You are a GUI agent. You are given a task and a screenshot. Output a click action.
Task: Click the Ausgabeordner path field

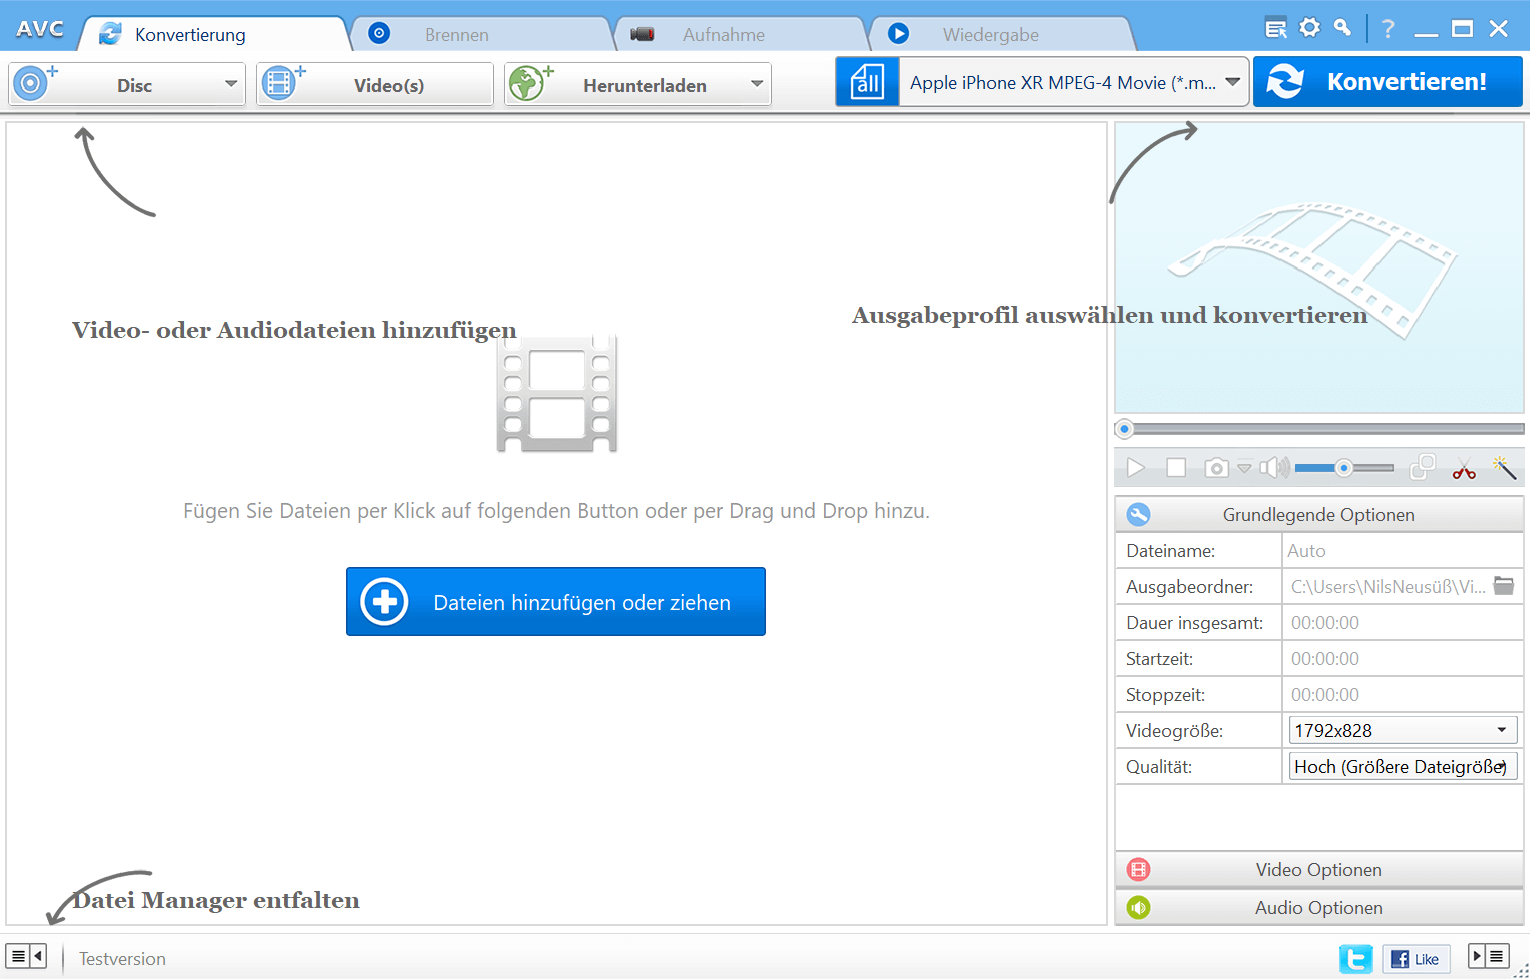1387,587
